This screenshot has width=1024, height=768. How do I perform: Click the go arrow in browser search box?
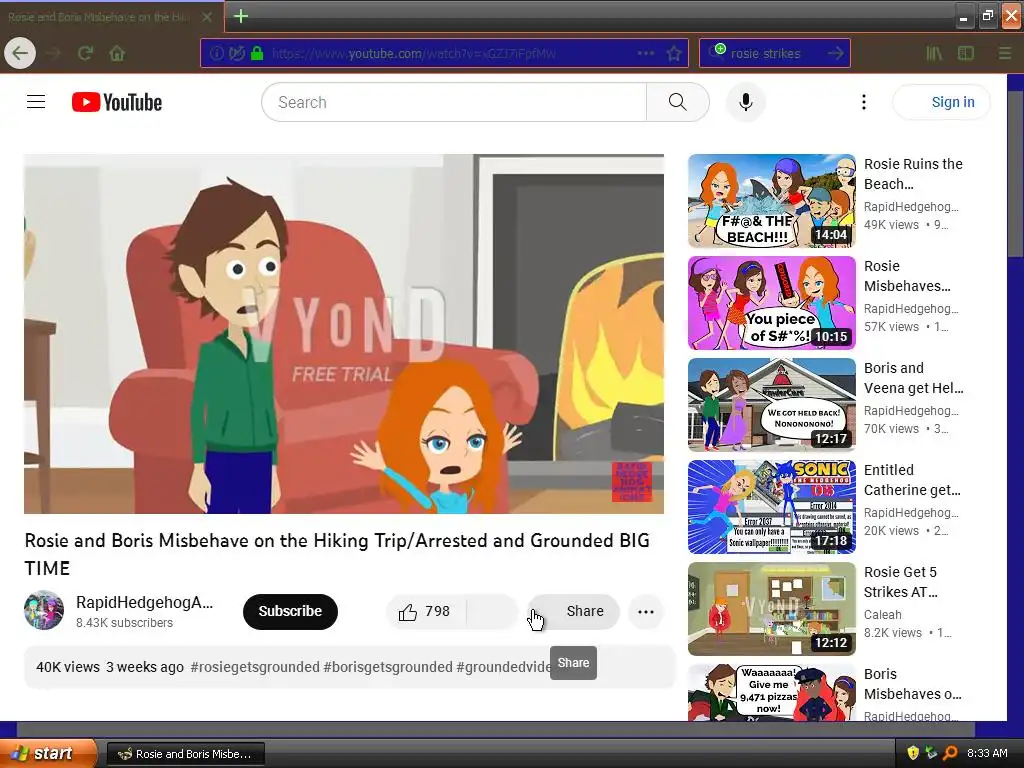point(836,53)
